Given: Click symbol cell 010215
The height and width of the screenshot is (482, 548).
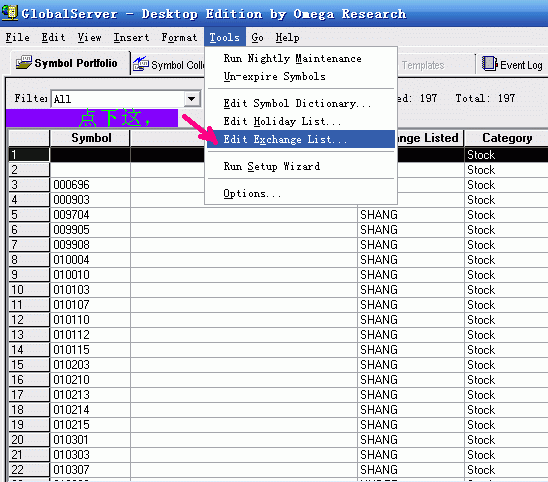Looking at the screenshot, I should coord(90,425).
